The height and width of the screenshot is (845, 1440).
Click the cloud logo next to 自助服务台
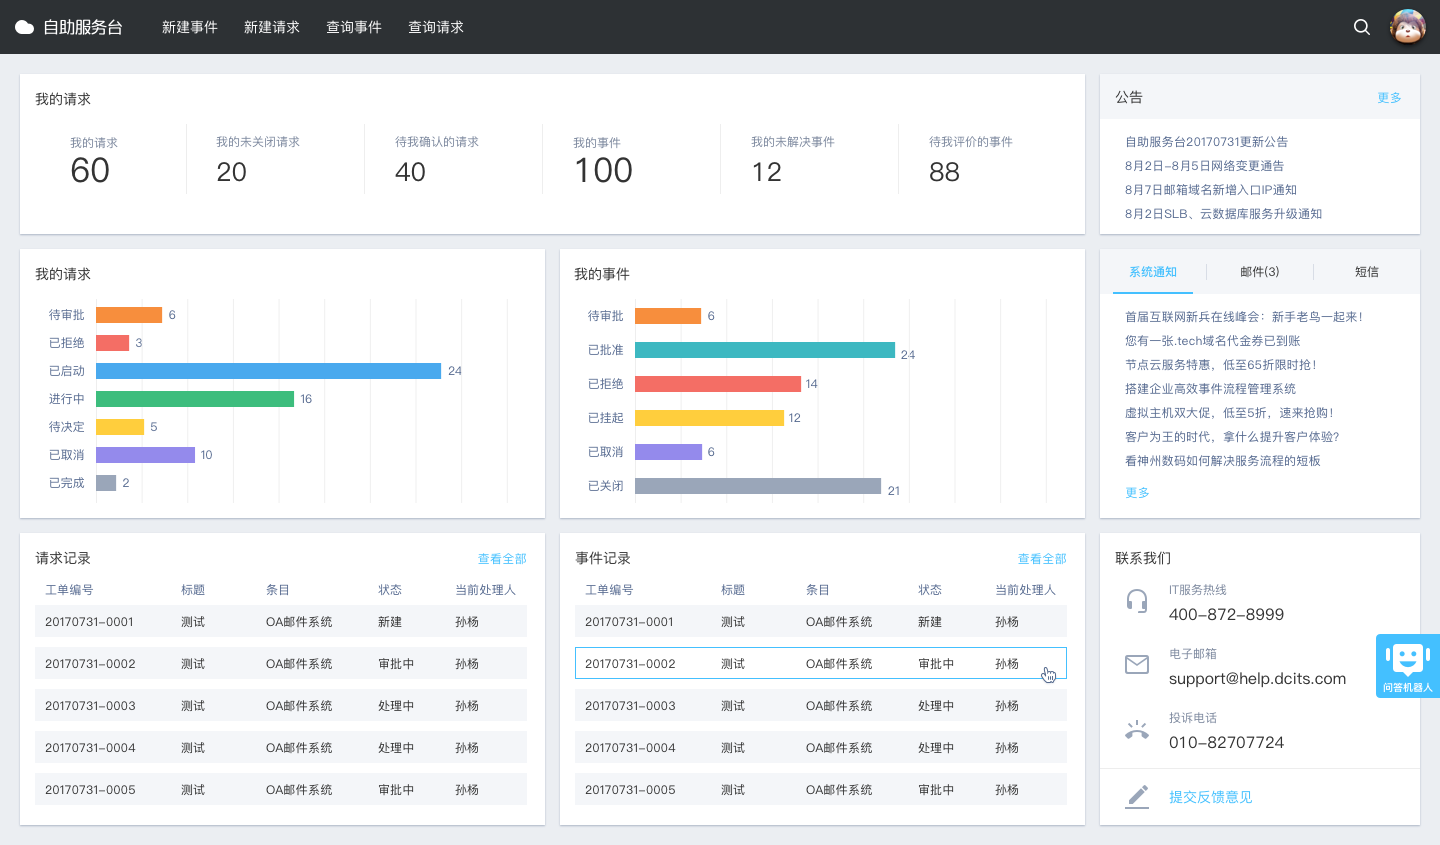pos(24,27)
